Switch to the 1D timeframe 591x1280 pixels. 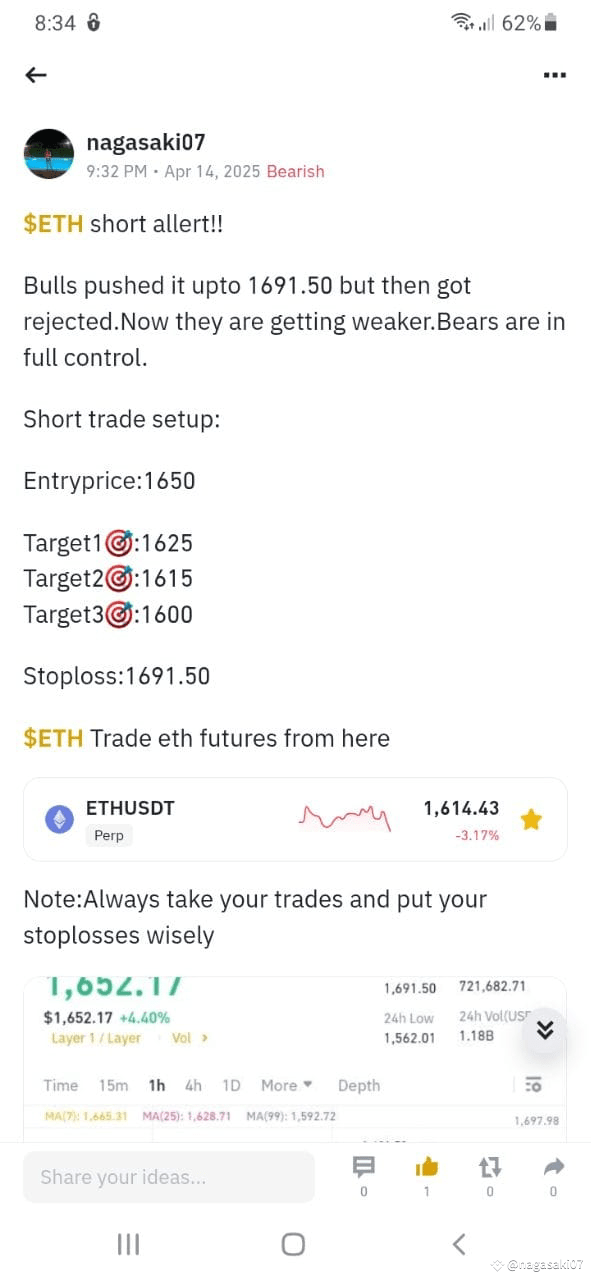231,1085
